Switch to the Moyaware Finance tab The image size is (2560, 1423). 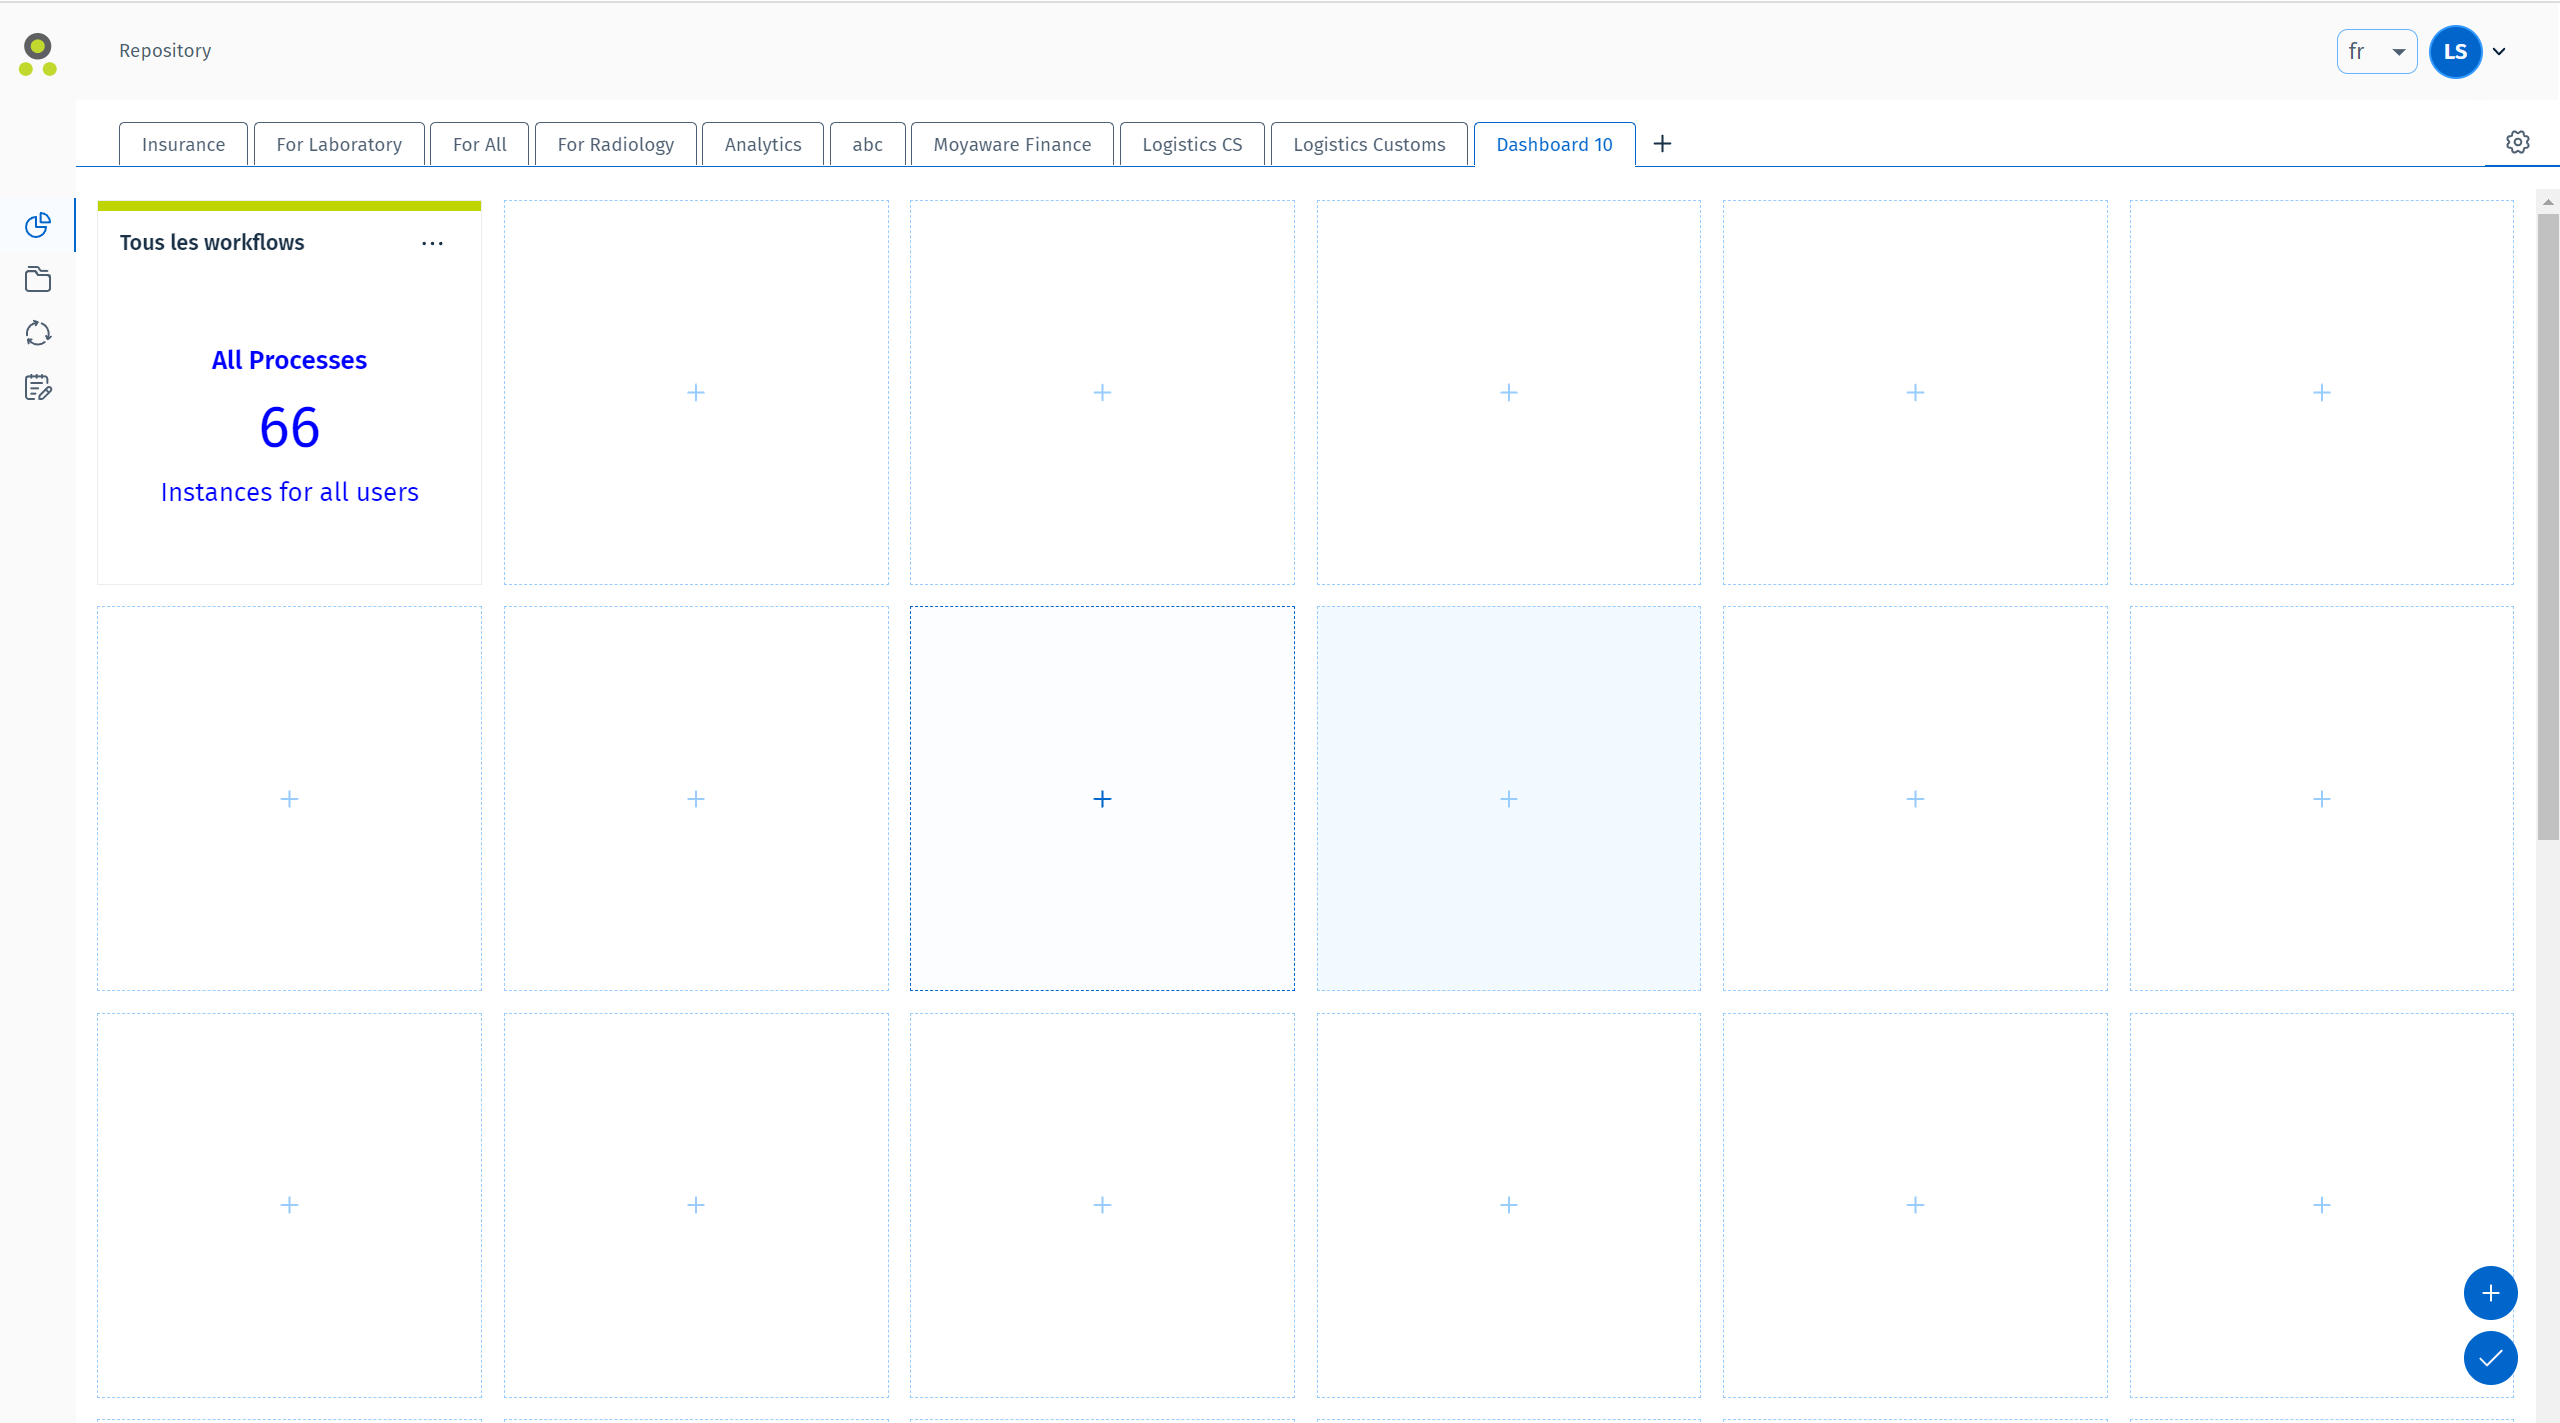point(1012,145)
